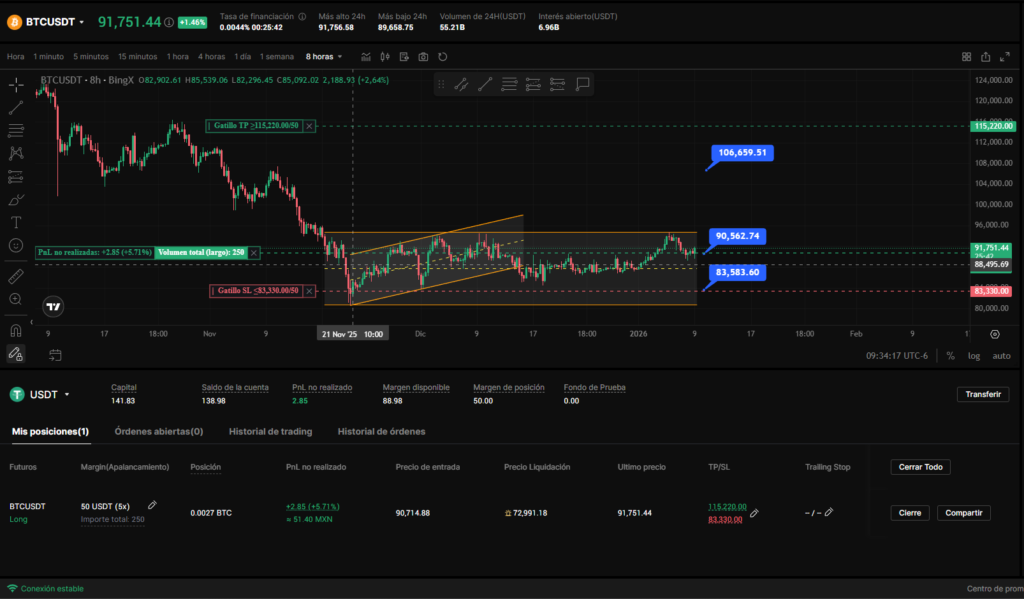
Task: Open the 8 horas timeframe dropdown
Action: (324, 57)
